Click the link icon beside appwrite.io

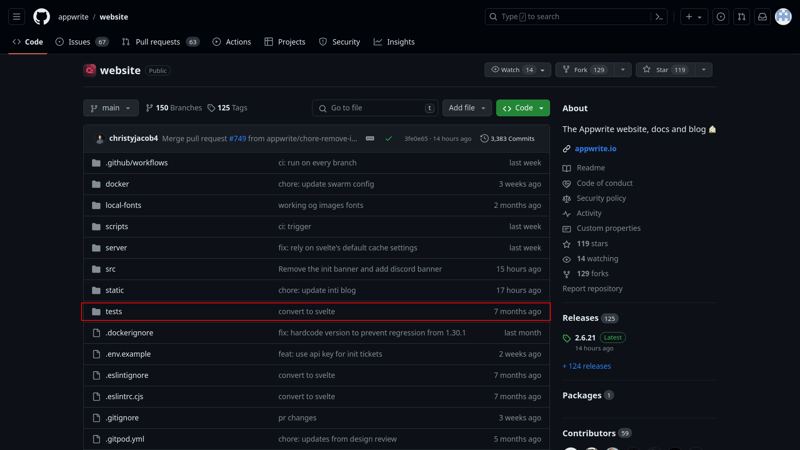[x=566, y=149]
